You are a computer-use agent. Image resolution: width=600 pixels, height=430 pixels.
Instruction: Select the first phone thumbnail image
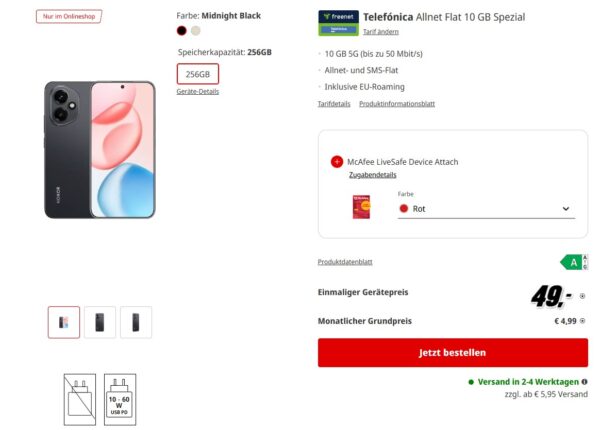coord(64,322)
